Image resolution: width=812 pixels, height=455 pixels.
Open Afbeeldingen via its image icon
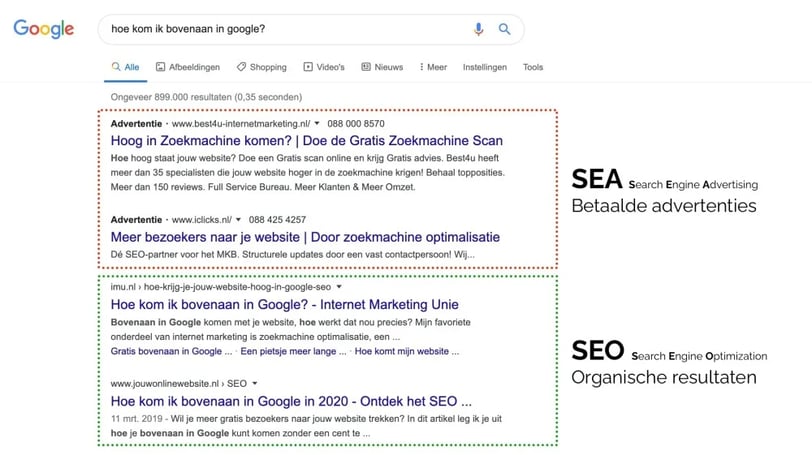pos(161,67)
